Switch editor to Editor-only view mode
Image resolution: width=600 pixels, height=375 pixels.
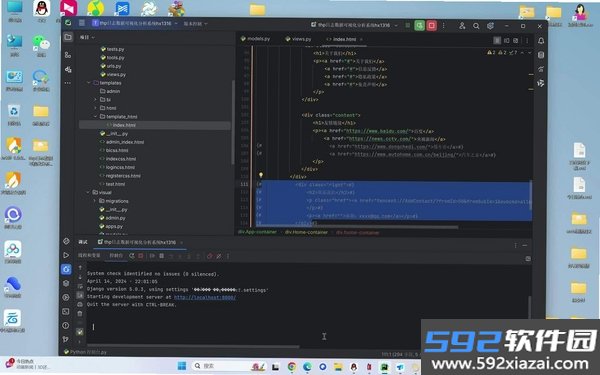pyautogui.click(x=497, y=41)
